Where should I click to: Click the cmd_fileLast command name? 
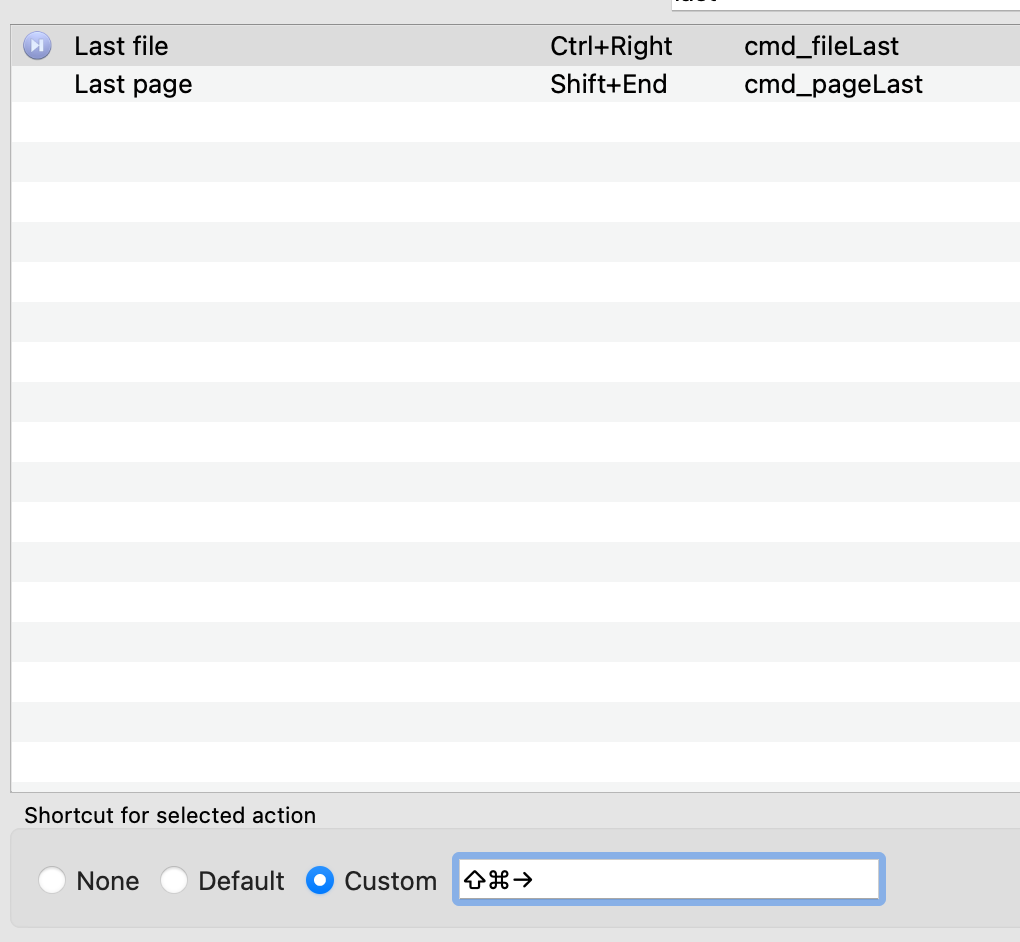point(821,46)
